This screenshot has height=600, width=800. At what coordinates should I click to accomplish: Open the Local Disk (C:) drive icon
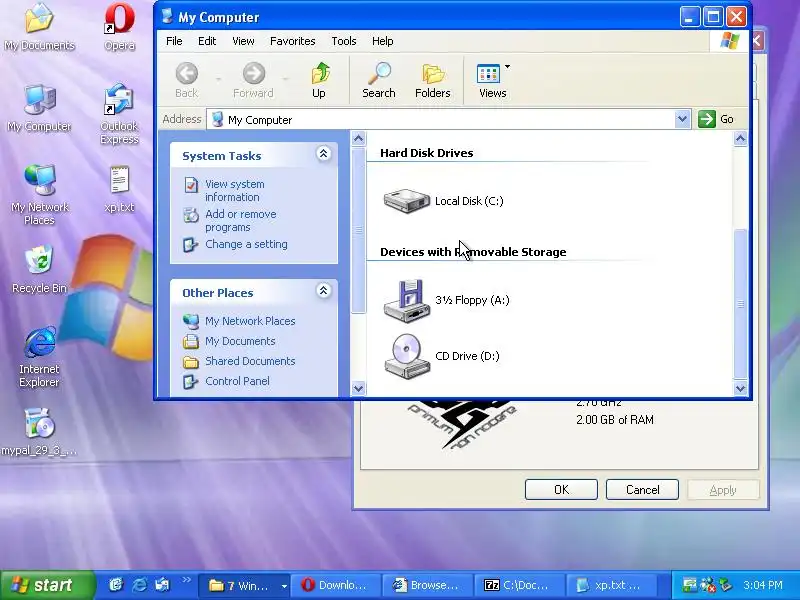pyautogui.click(x=407, y=201)
